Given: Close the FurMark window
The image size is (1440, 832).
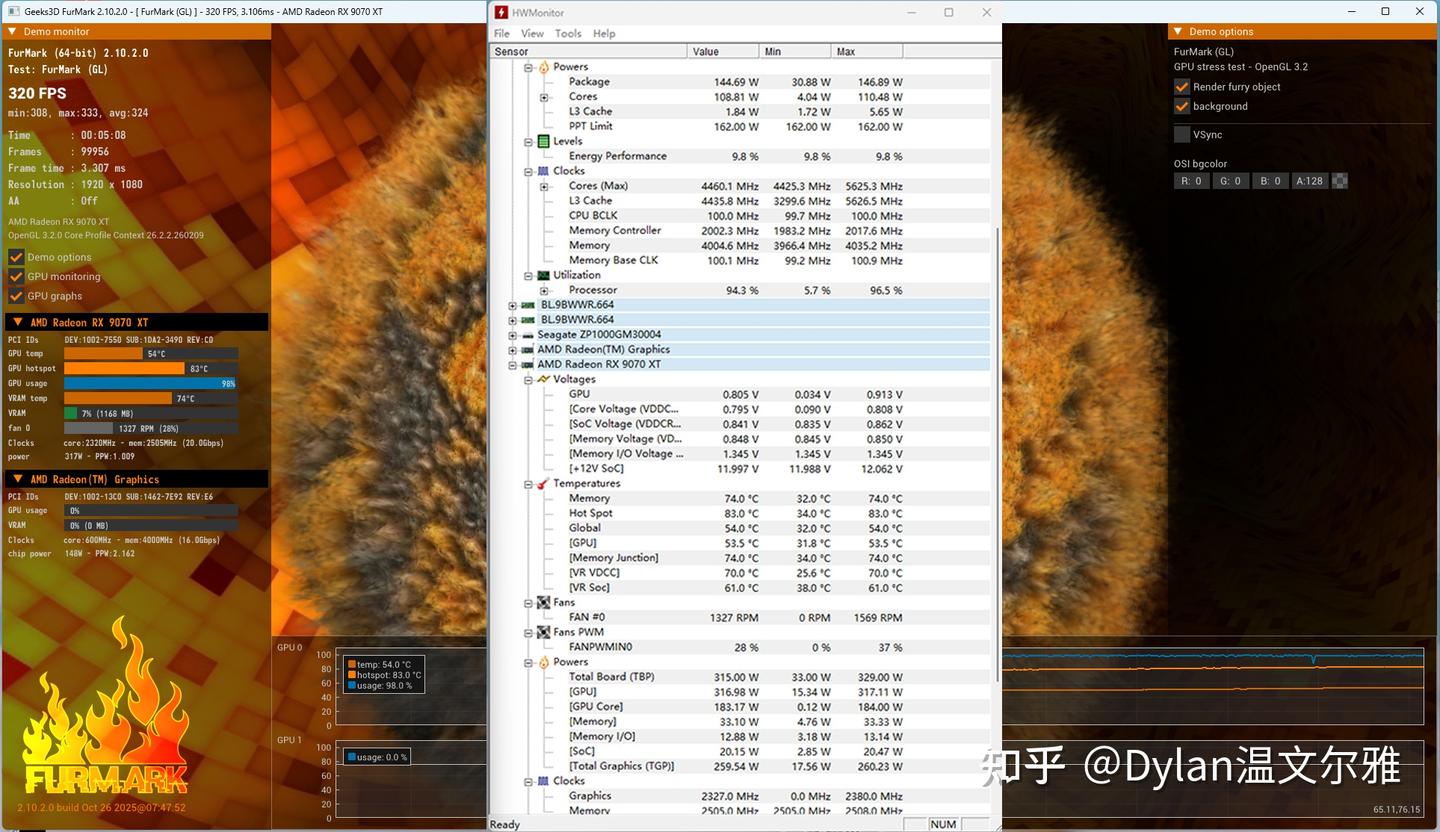Looking at the screenshot, I should pos(1421,11).
